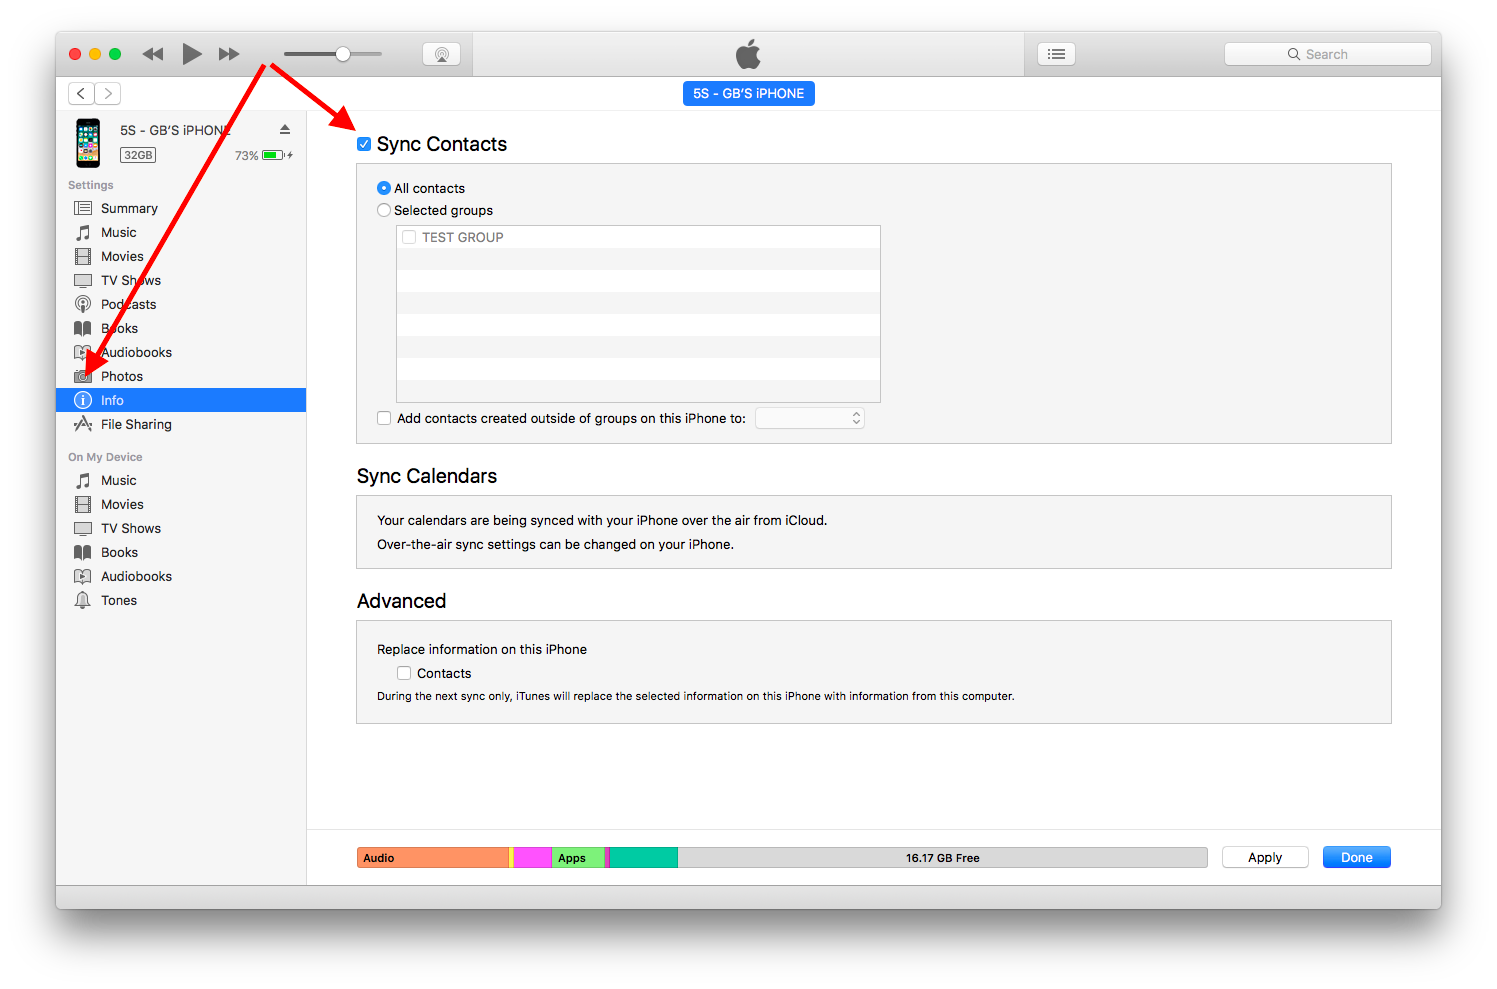Click the 16.17 GB Free storage segment
This screenshot has height=989, width=1497.
[942, 858]
